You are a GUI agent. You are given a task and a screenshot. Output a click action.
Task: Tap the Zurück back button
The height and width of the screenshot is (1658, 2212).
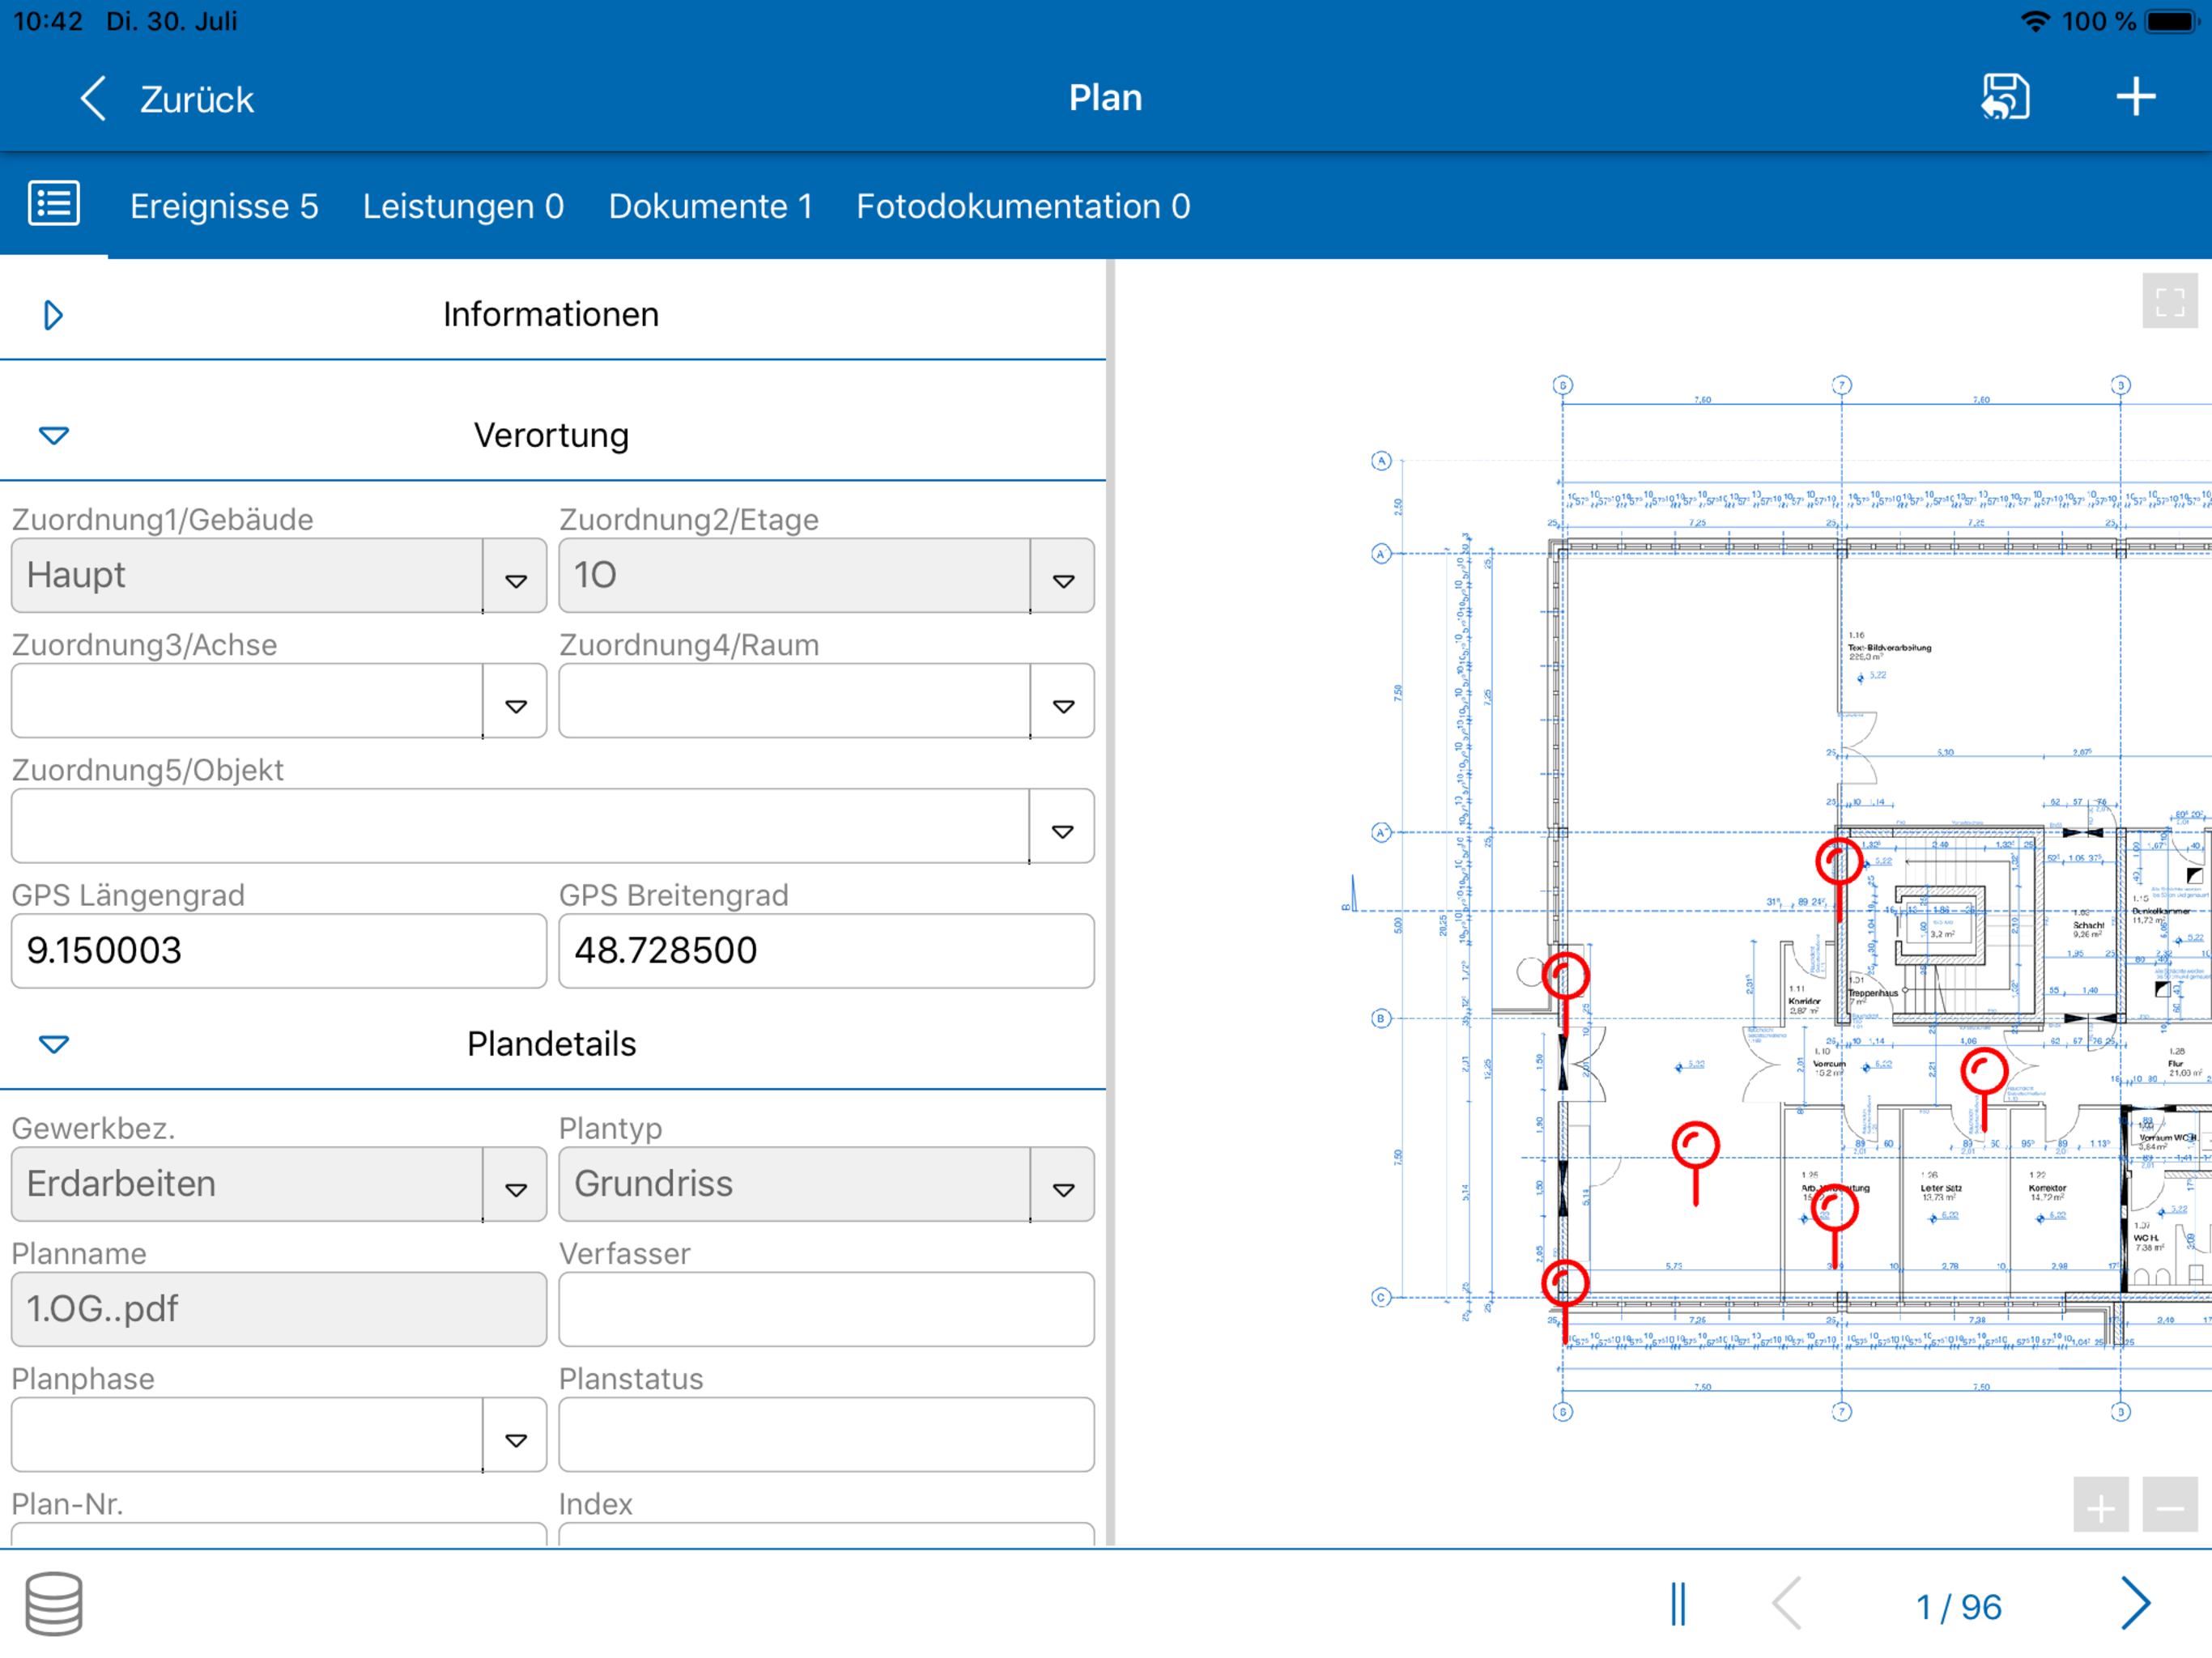(x=167, y=99)
